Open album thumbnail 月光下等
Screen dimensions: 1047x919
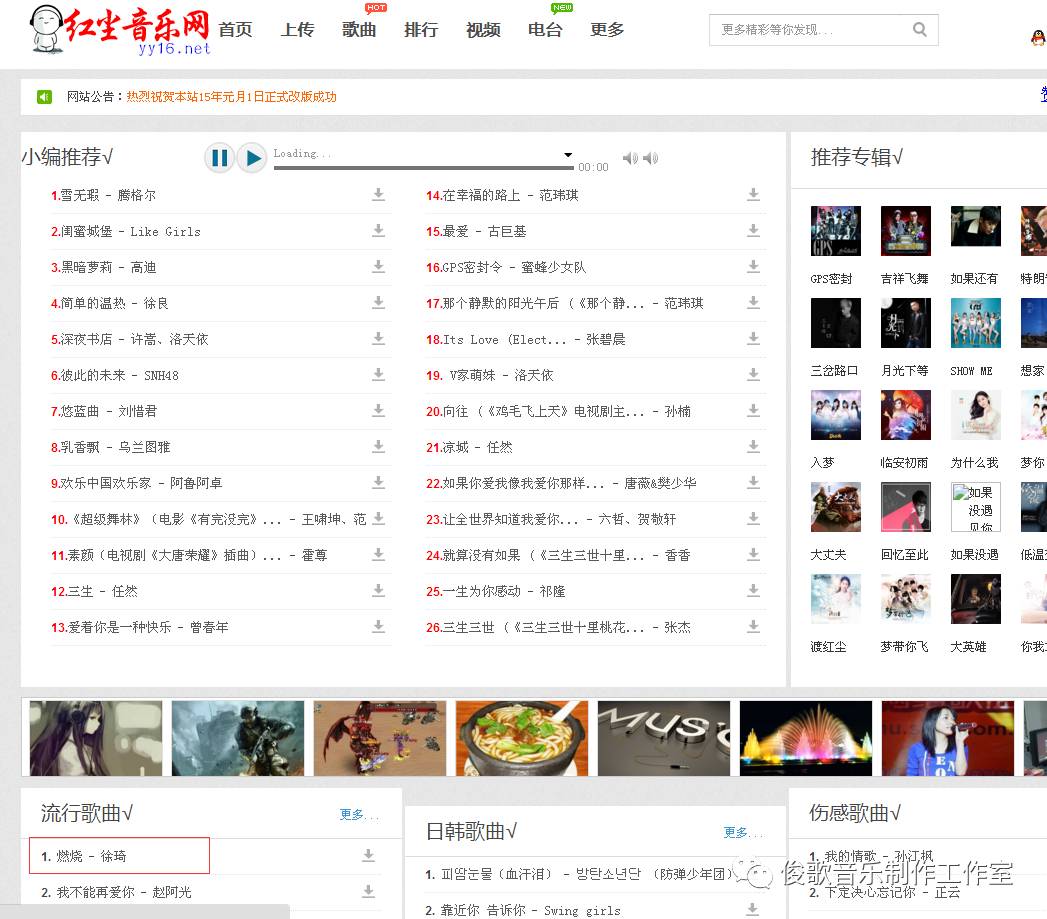(x=905, y=323)
